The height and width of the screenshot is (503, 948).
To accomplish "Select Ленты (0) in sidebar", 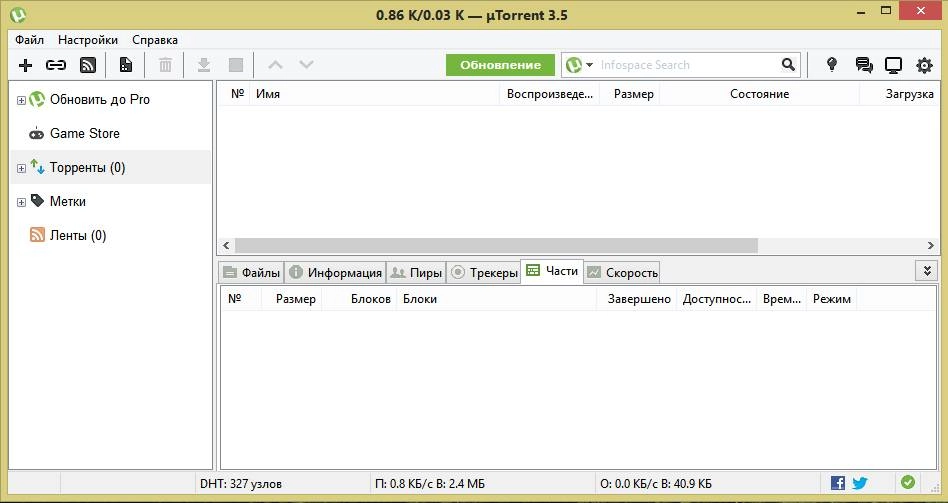I will (78, 235).
